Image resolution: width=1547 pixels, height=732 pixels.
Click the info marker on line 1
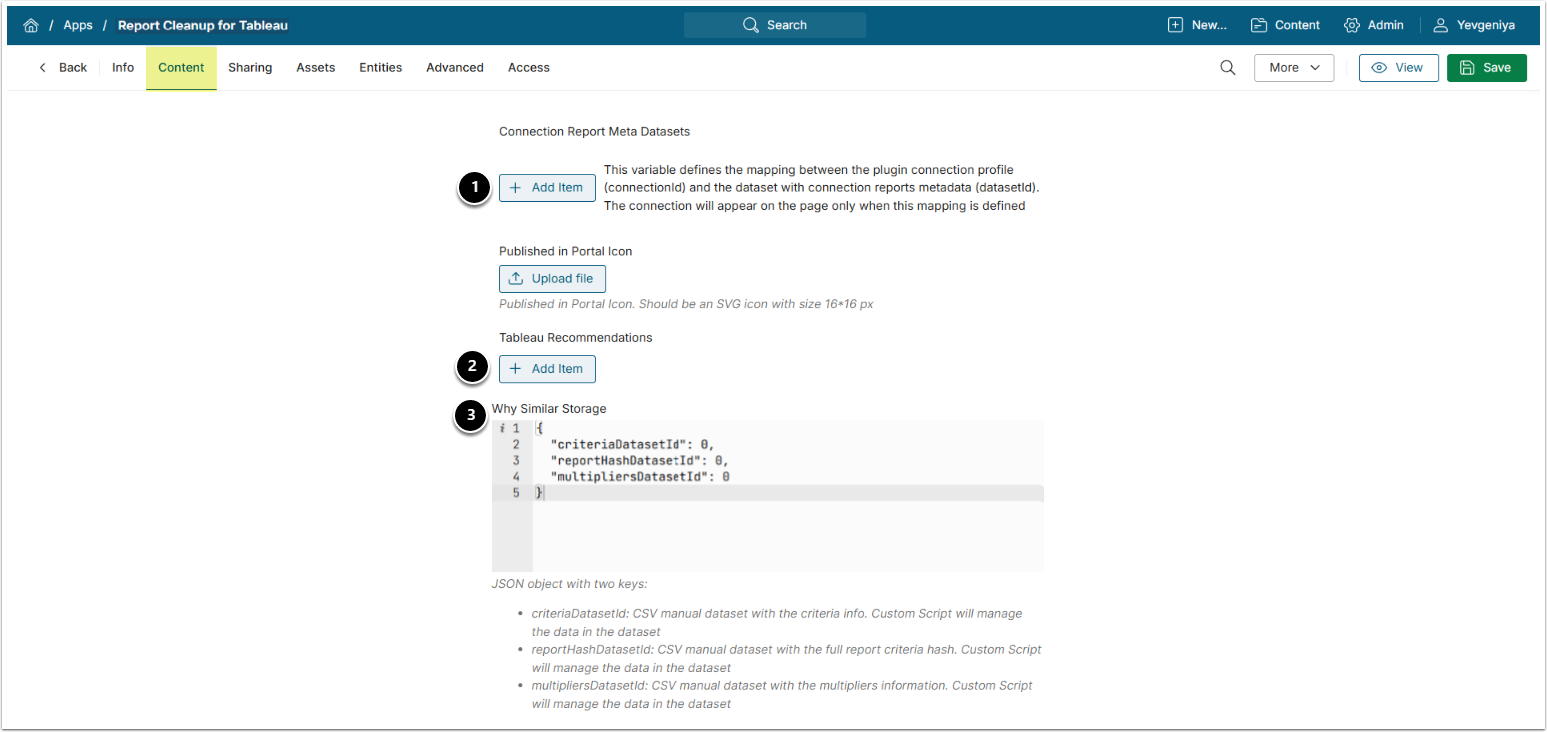tap(502, 428)
